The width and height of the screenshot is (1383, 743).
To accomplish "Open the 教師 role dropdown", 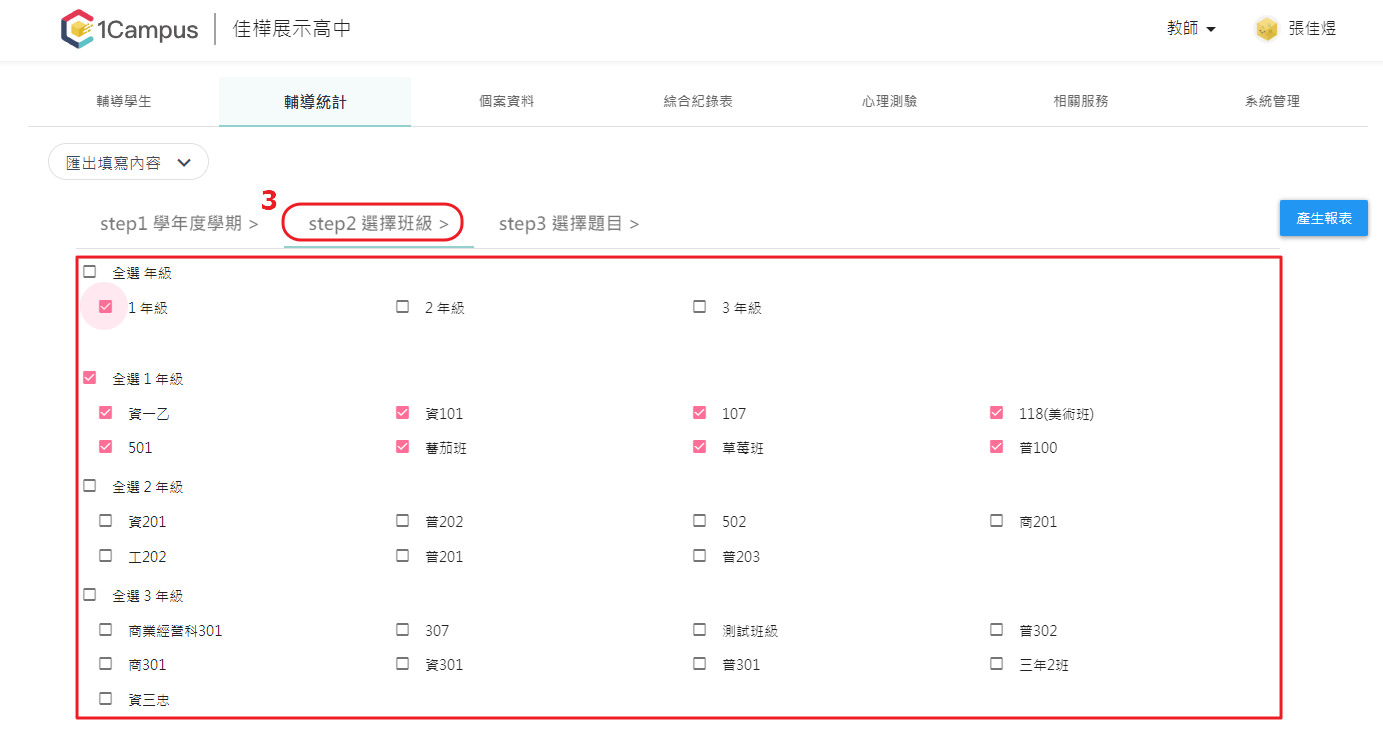I will pos(1191,29).
